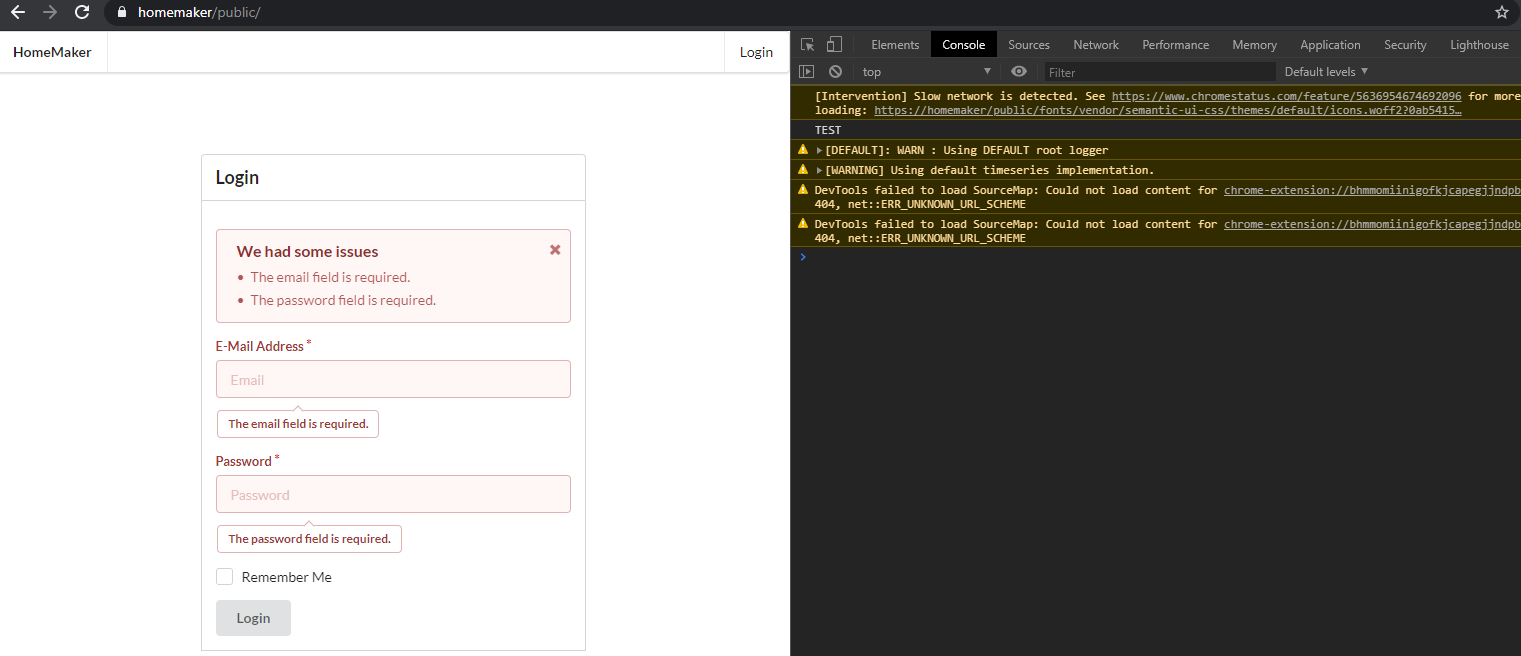The height and width of the screenshot is (656, 1521).
Task: Expand the default timeseries WARNING entry
Action: (820, 170)
